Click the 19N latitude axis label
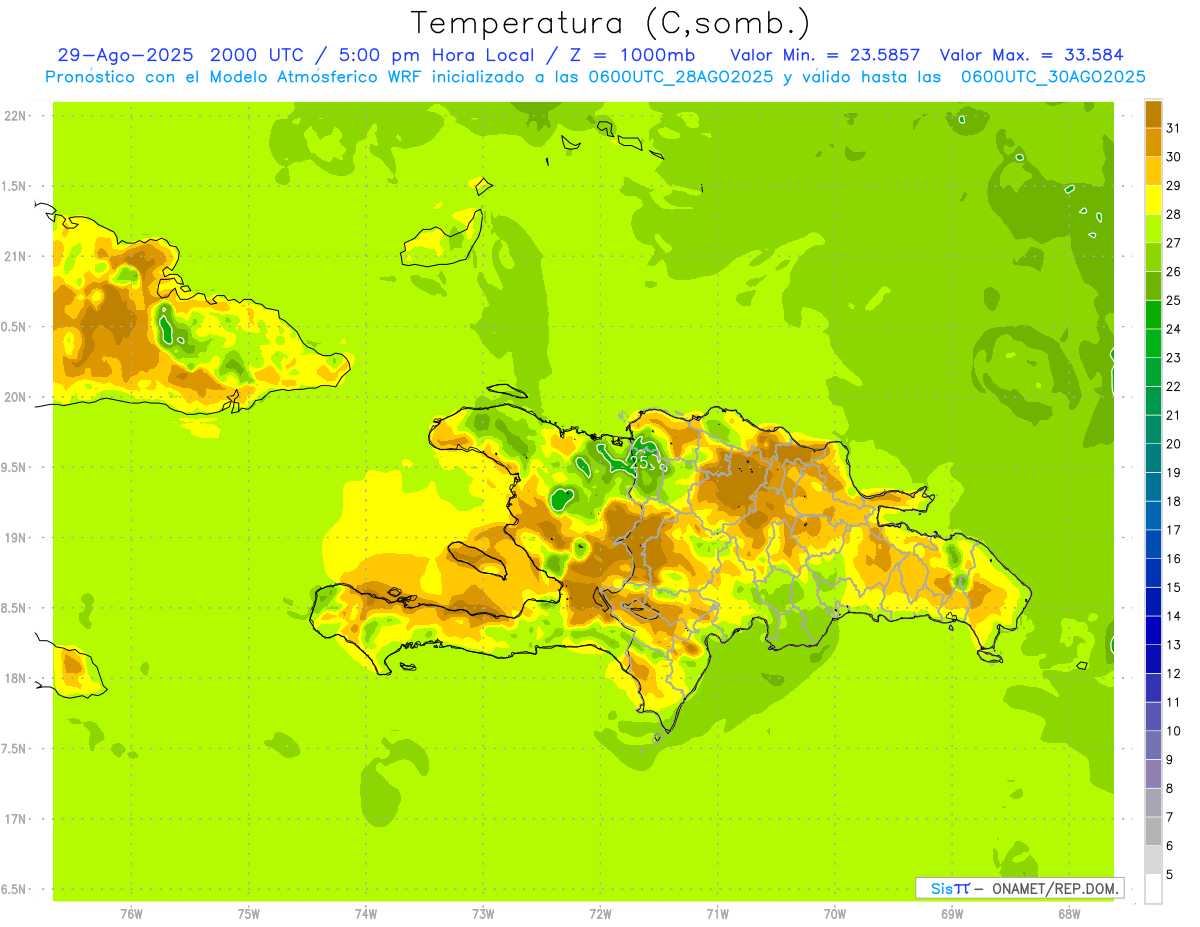Screen dimensions: 1200x927 15,537
